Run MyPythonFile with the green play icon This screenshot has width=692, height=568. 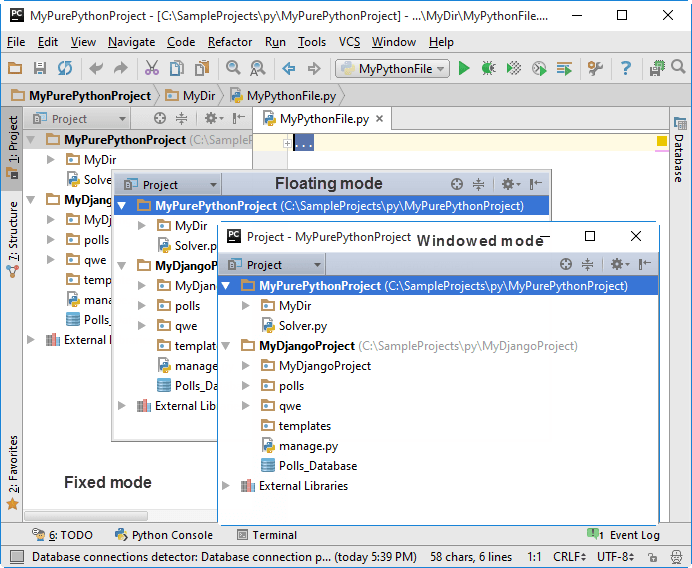[464, 68]
